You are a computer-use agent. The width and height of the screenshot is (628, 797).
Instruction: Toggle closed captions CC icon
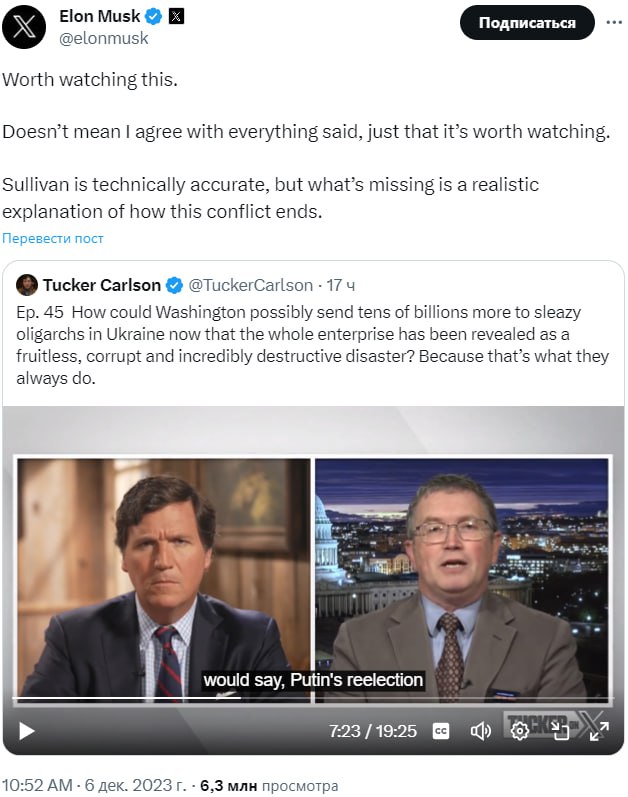pyautogui.click(x=441, y=731)
